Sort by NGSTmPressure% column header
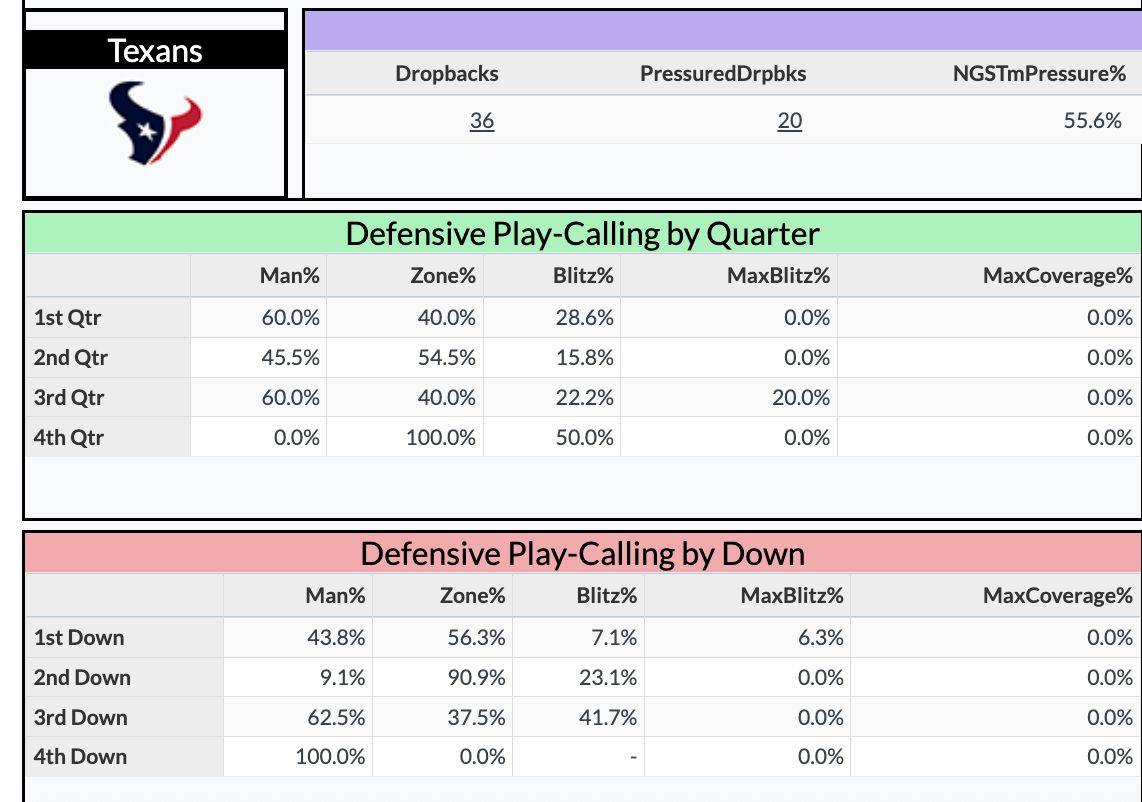The image size is (1142, 802). click(x=1039, y=73)
